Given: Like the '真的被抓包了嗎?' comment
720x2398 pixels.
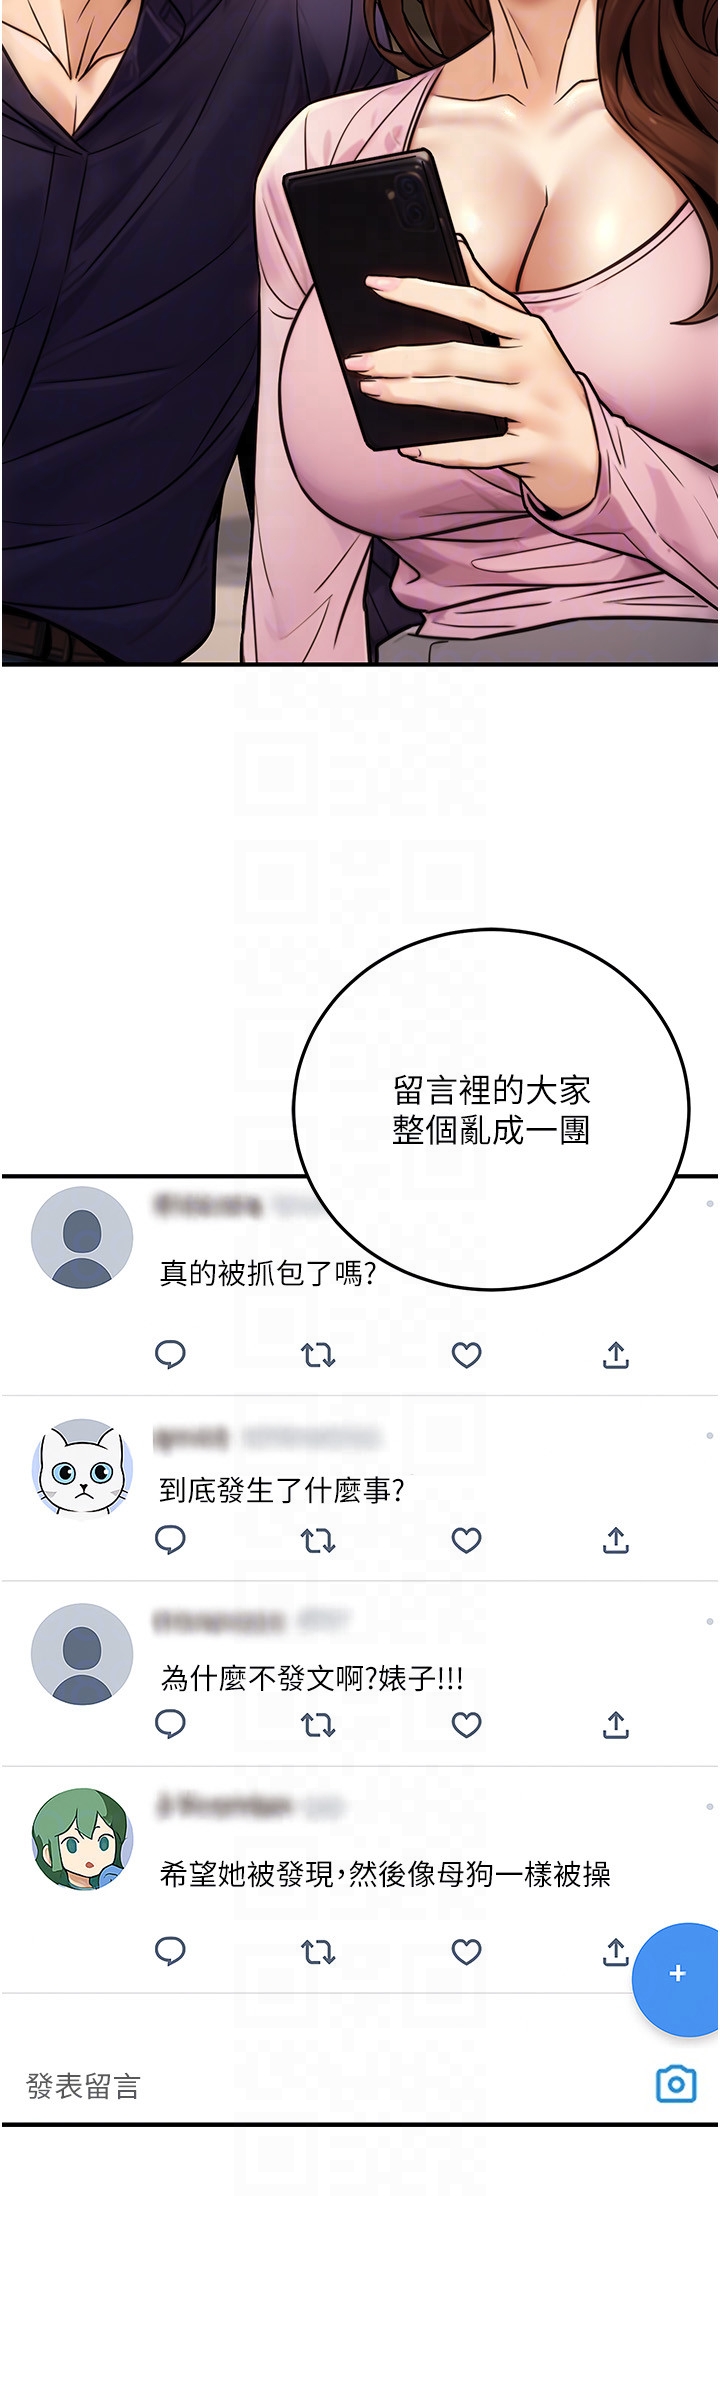Looking at the screenshot, I should click(x=467, y=1355).
